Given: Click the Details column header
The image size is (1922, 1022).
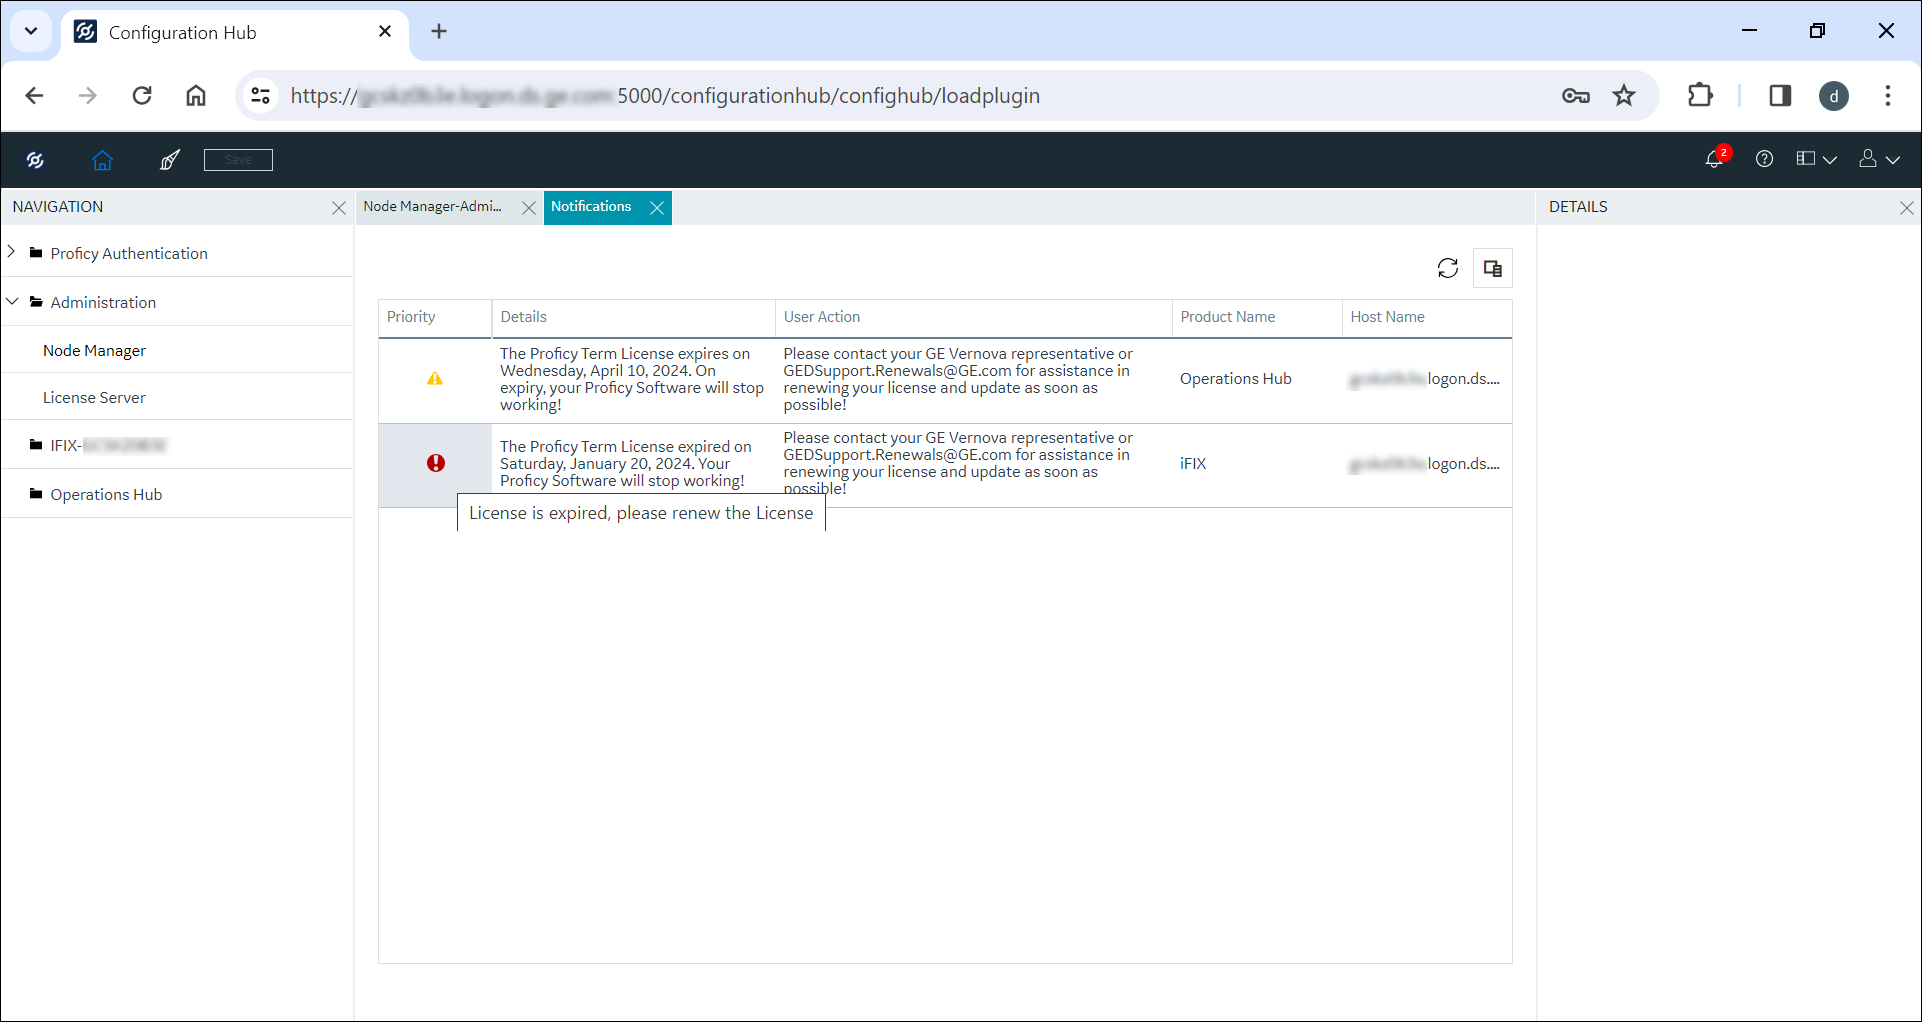Looking at the screenshot, I should pos(633,317).
